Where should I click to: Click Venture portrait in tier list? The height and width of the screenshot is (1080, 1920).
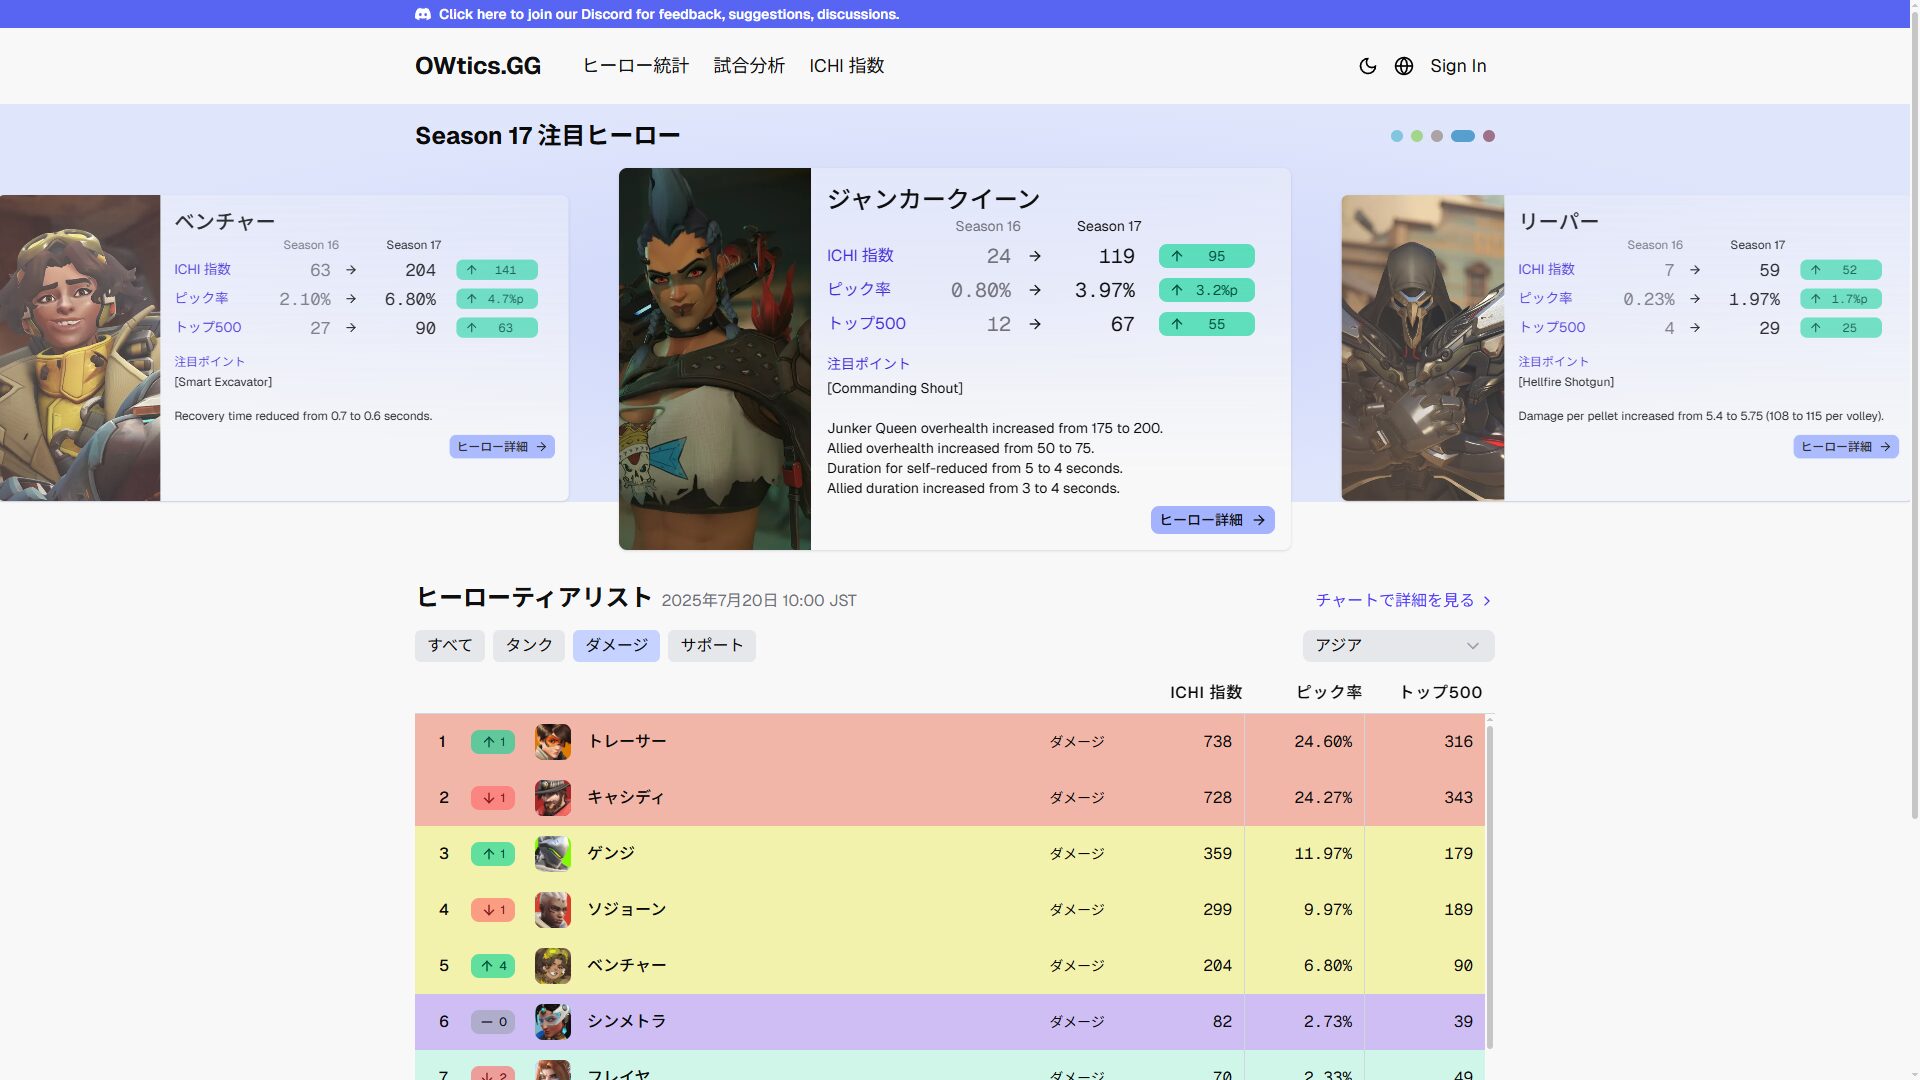click(552, 966)
